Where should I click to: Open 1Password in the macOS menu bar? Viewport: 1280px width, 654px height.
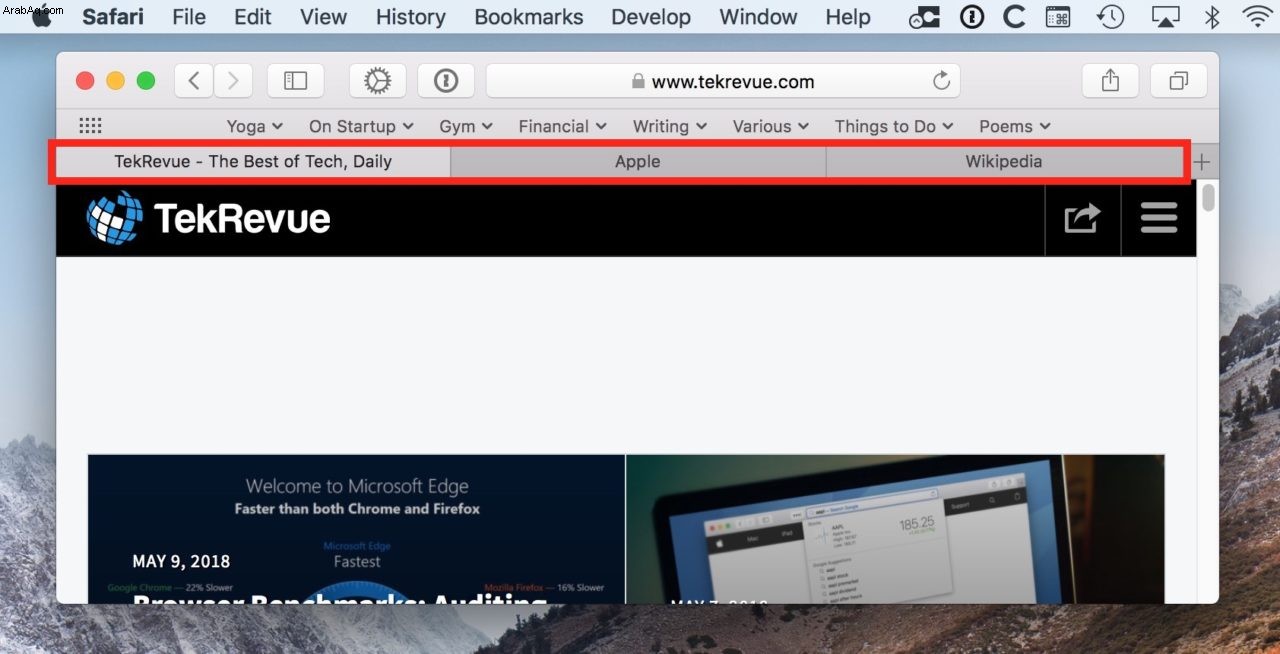(x=972, y=17)
